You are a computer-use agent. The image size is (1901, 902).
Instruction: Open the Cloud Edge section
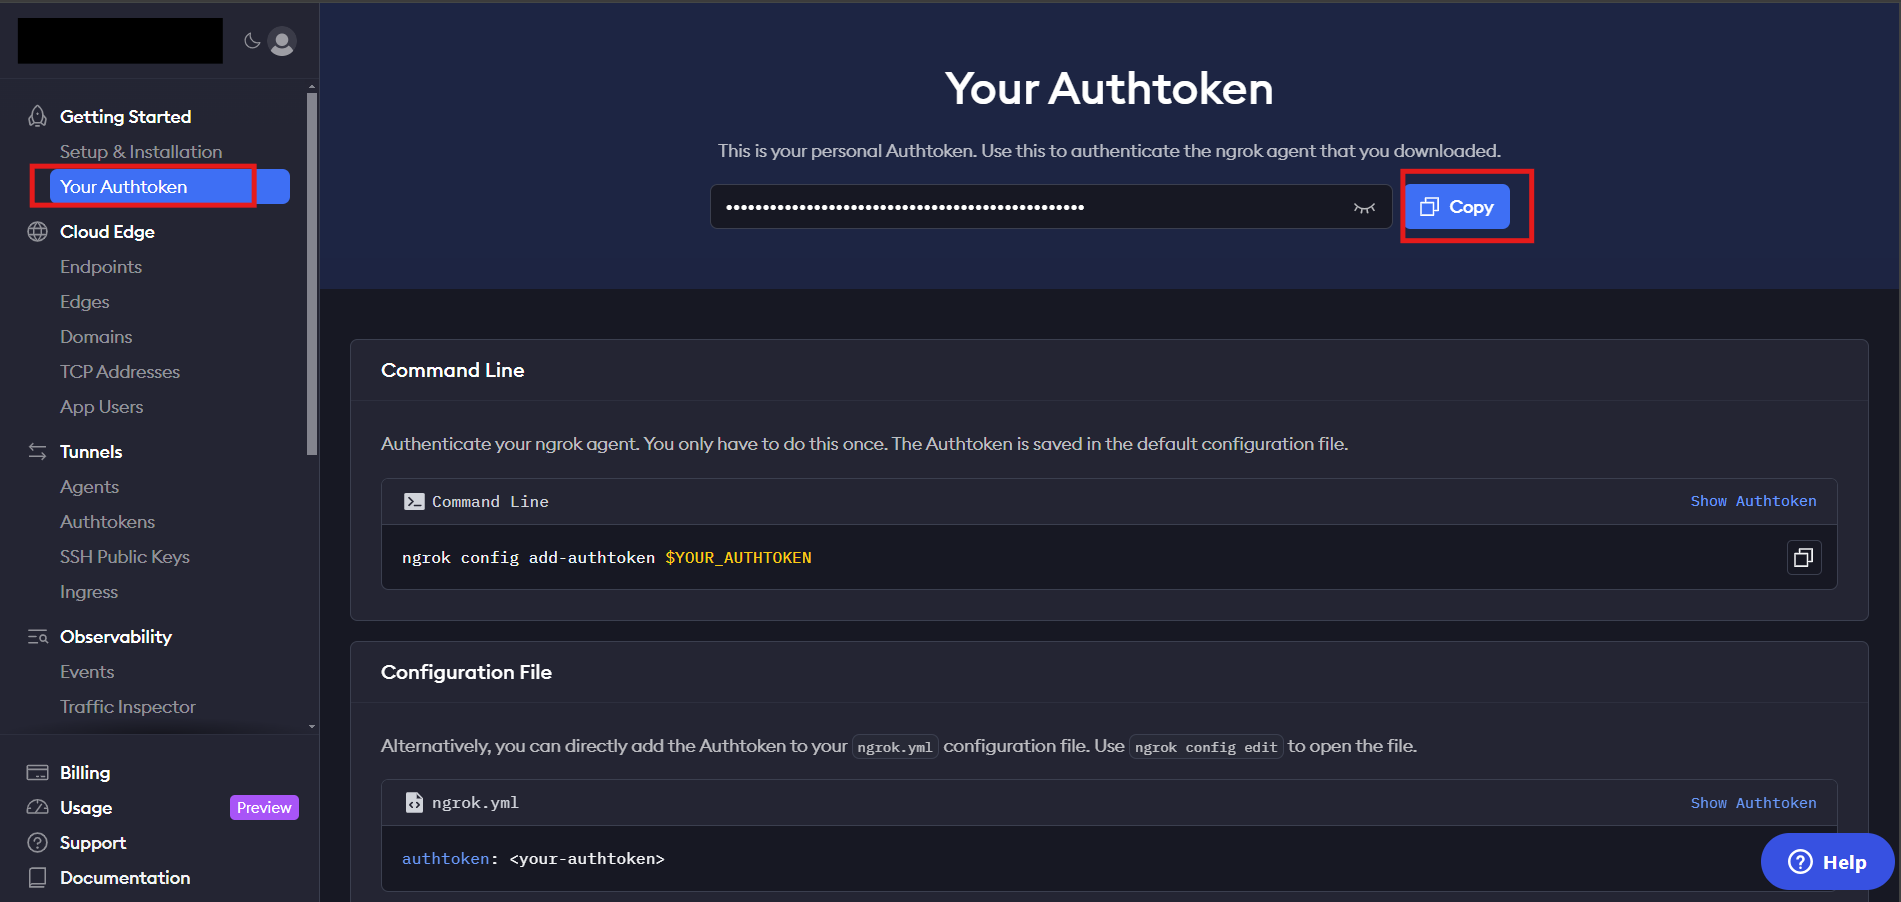(x=107, y=231)
